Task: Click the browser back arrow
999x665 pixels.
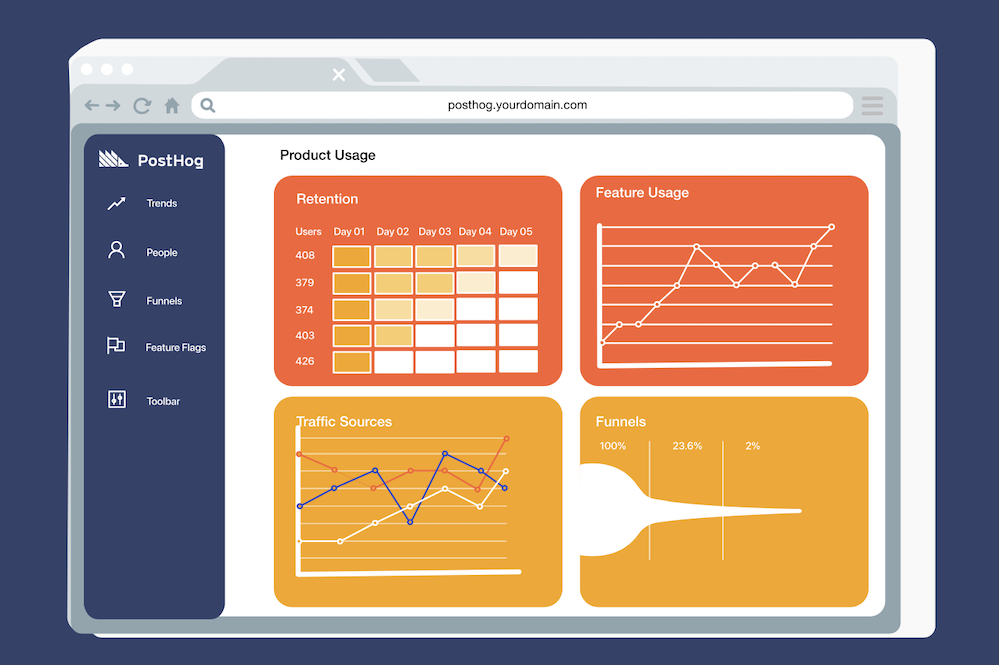Action: click(x=92, y=105)
